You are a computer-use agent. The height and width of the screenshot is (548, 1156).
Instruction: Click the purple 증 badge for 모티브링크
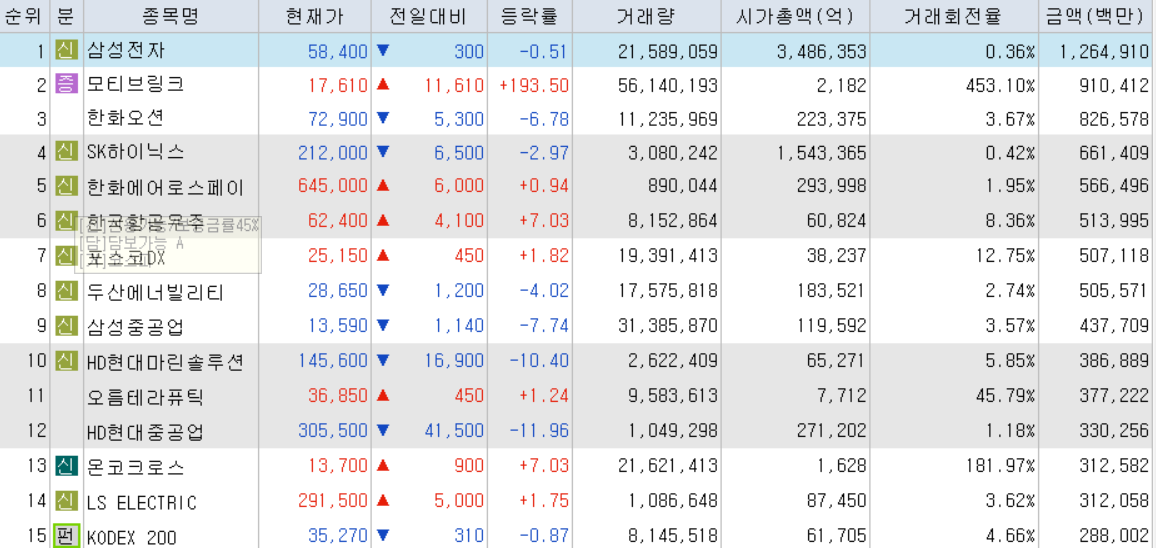(66, 85)
